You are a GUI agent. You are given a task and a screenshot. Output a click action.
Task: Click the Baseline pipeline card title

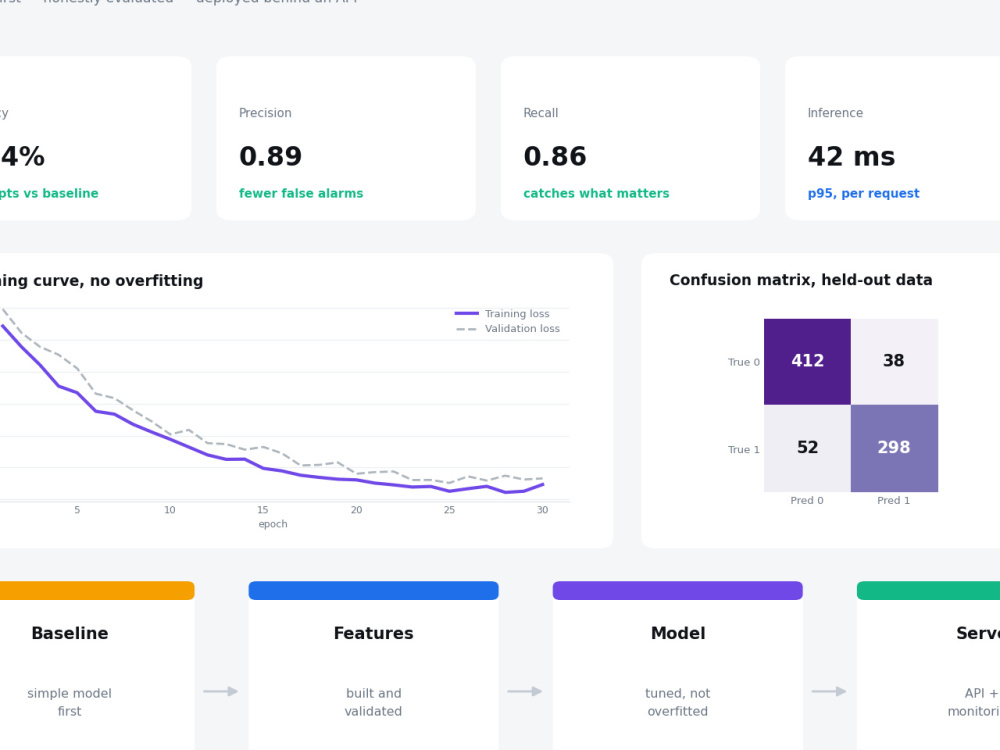point(70,633)
